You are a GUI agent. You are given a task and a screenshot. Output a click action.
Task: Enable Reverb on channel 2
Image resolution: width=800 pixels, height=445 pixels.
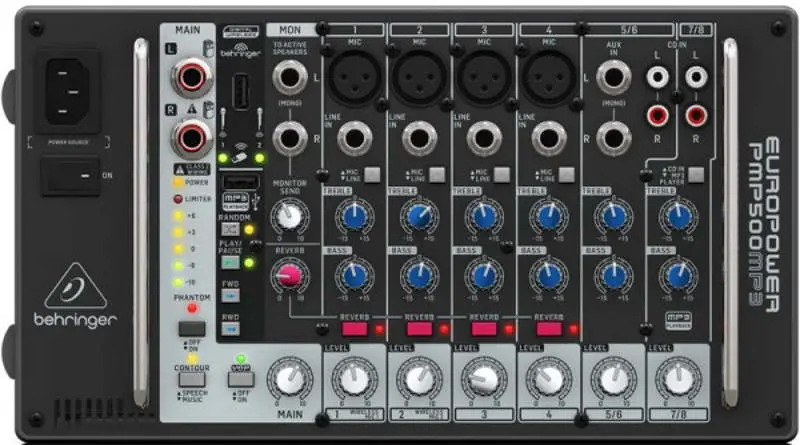(x=419, y=329)
